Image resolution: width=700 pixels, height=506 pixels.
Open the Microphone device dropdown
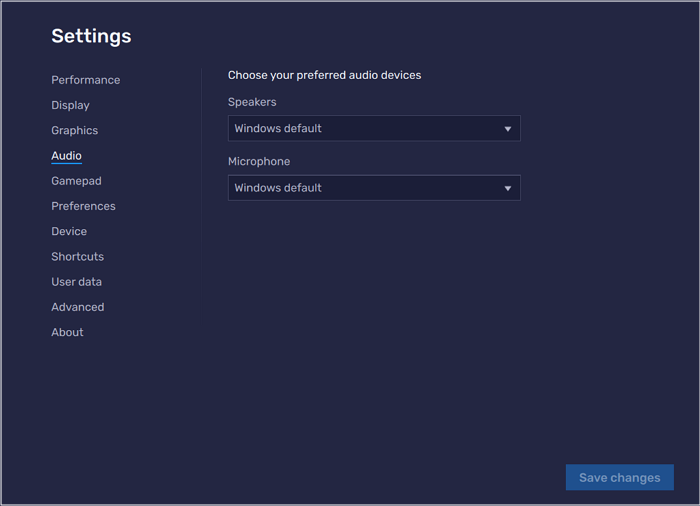(x=373, y=188)
